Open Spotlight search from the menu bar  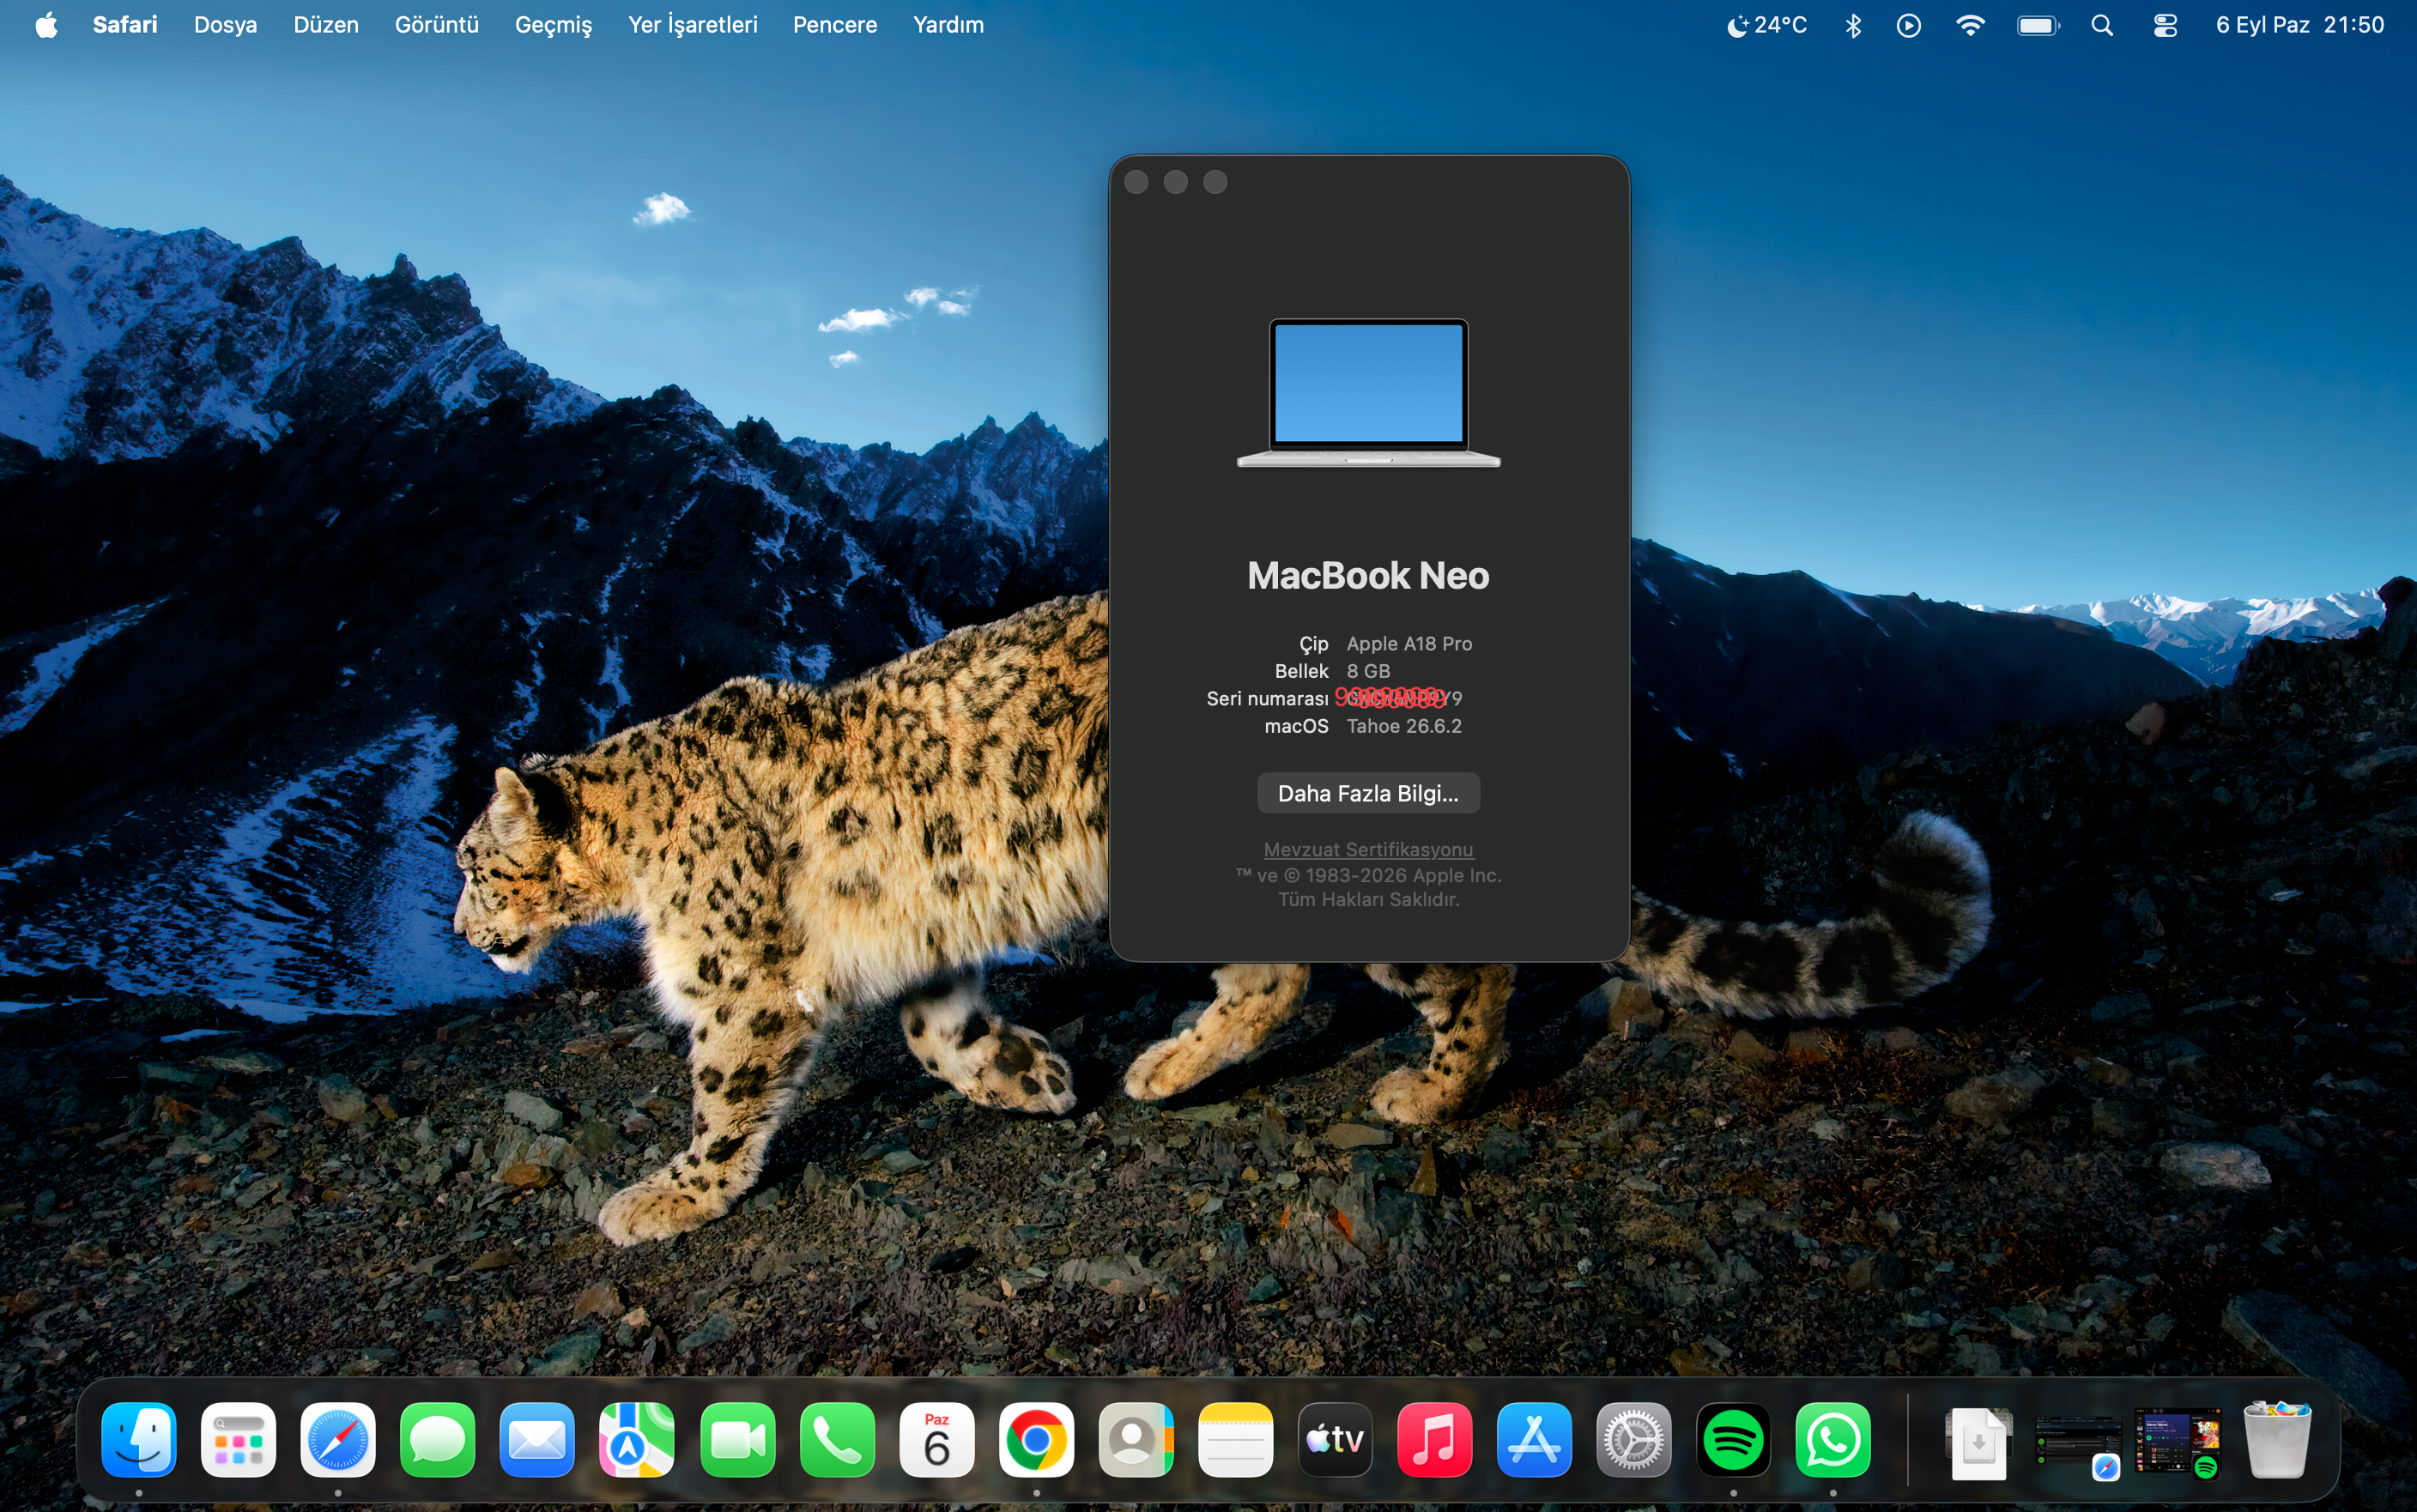coord(2102,25)
